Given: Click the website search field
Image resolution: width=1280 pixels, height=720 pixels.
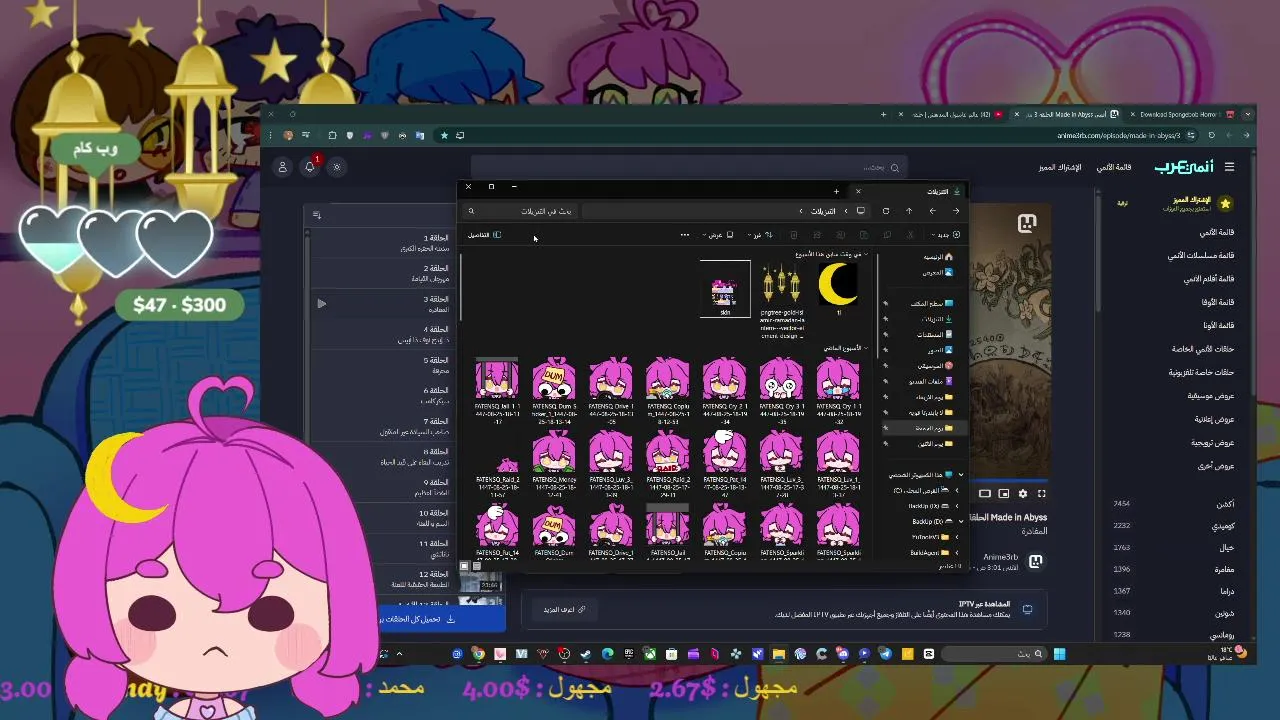Looking at the screenshot, I should 688,167.
